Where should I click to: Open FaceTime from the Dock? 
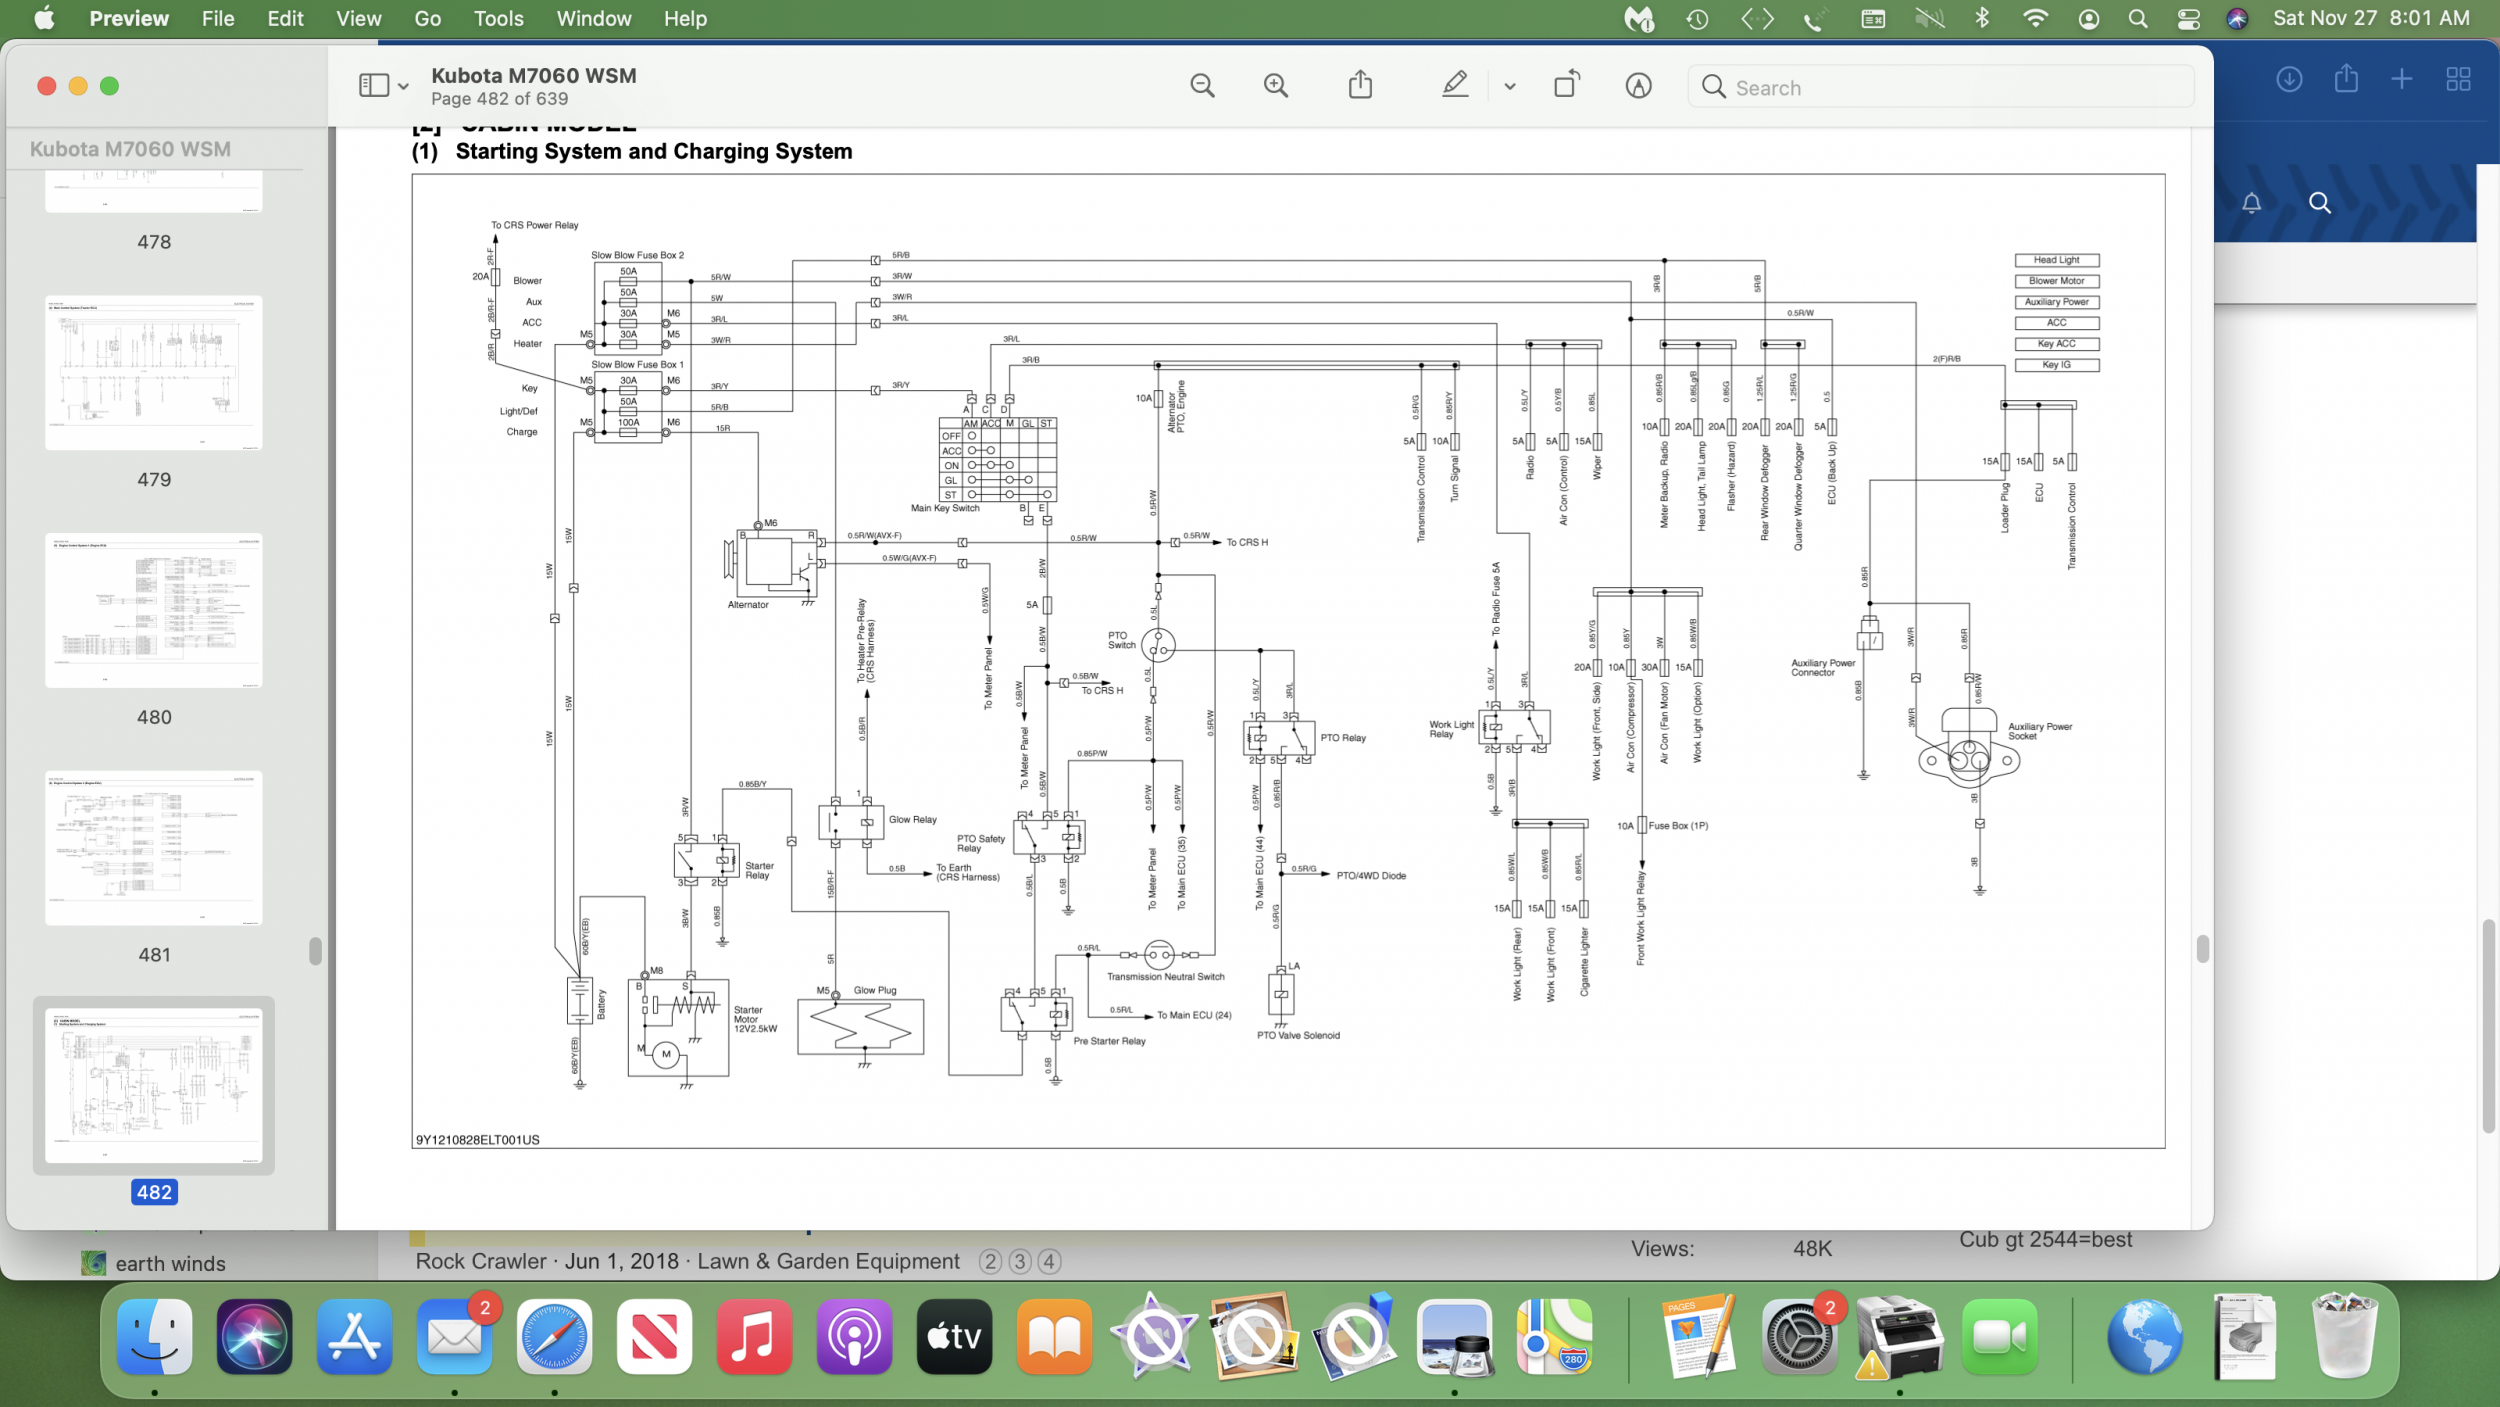[x=1999, y=1337]
